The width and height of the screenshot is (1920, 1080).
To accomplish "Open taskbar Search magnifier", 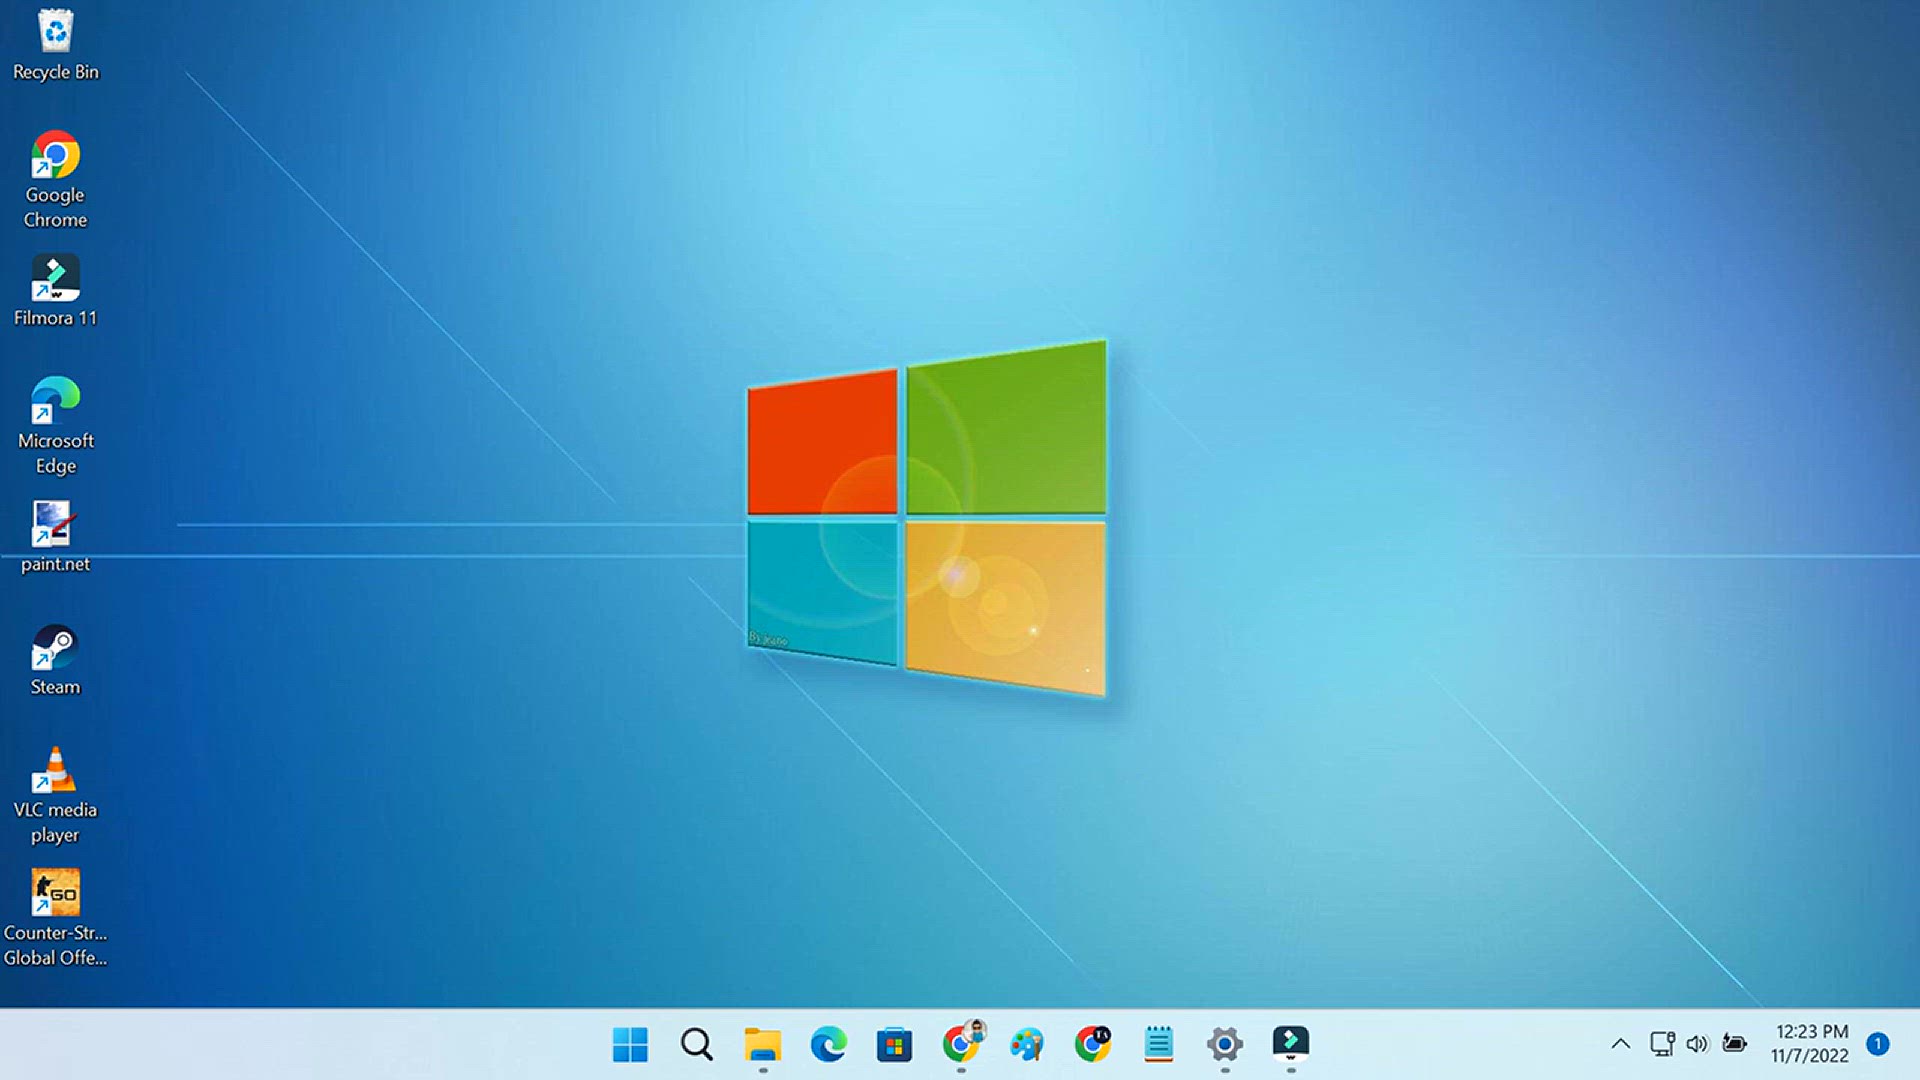I will [696, 1045].
